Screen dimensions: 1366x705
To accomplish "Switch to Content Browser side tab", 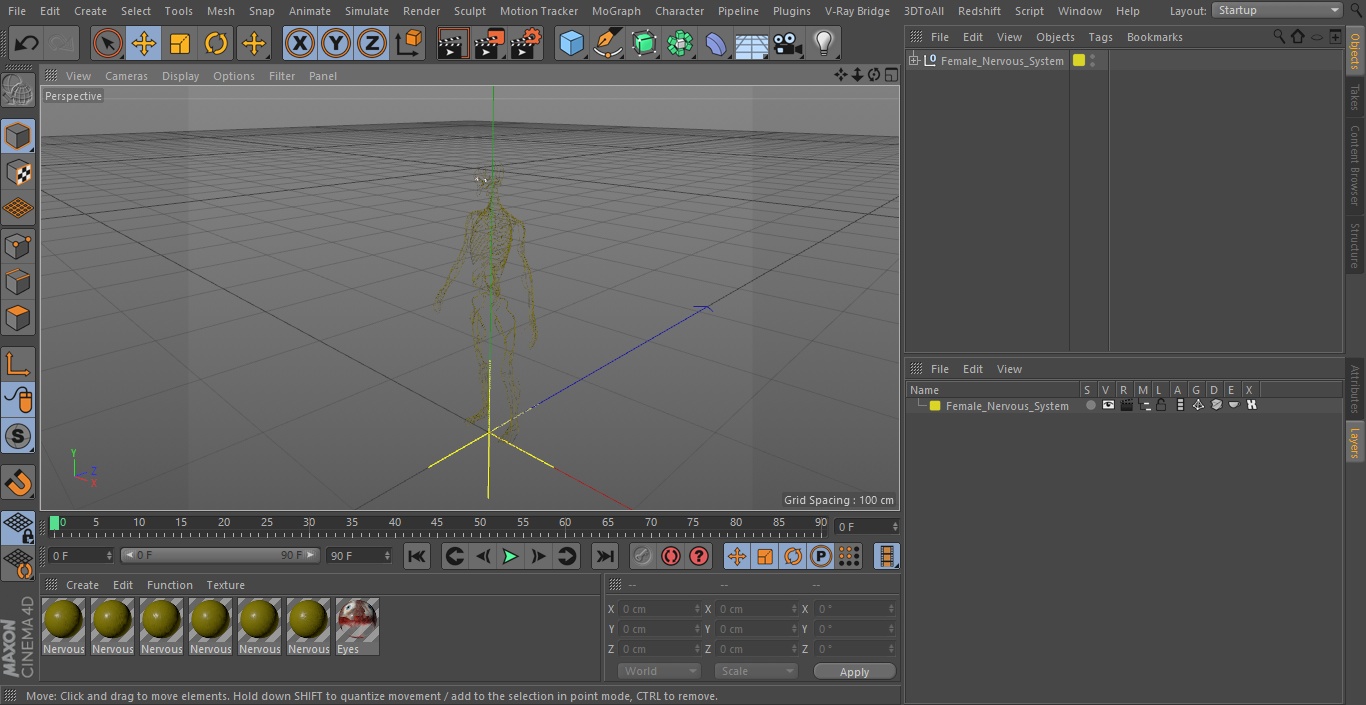I will pos(1355,164).
